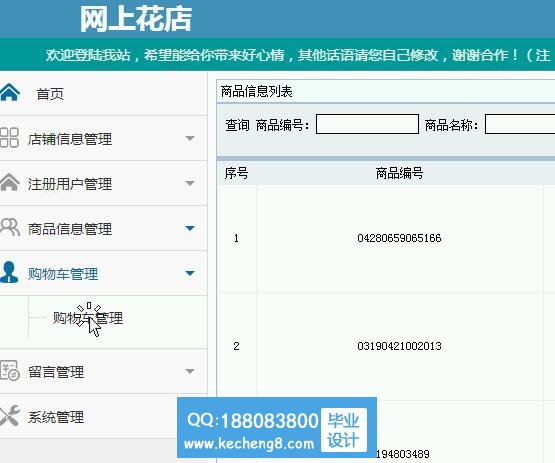The width and height of the screenshot is (555, 463).
Task: Click the 查询 label
Action: pyautogui.click(x=238, y=125)
